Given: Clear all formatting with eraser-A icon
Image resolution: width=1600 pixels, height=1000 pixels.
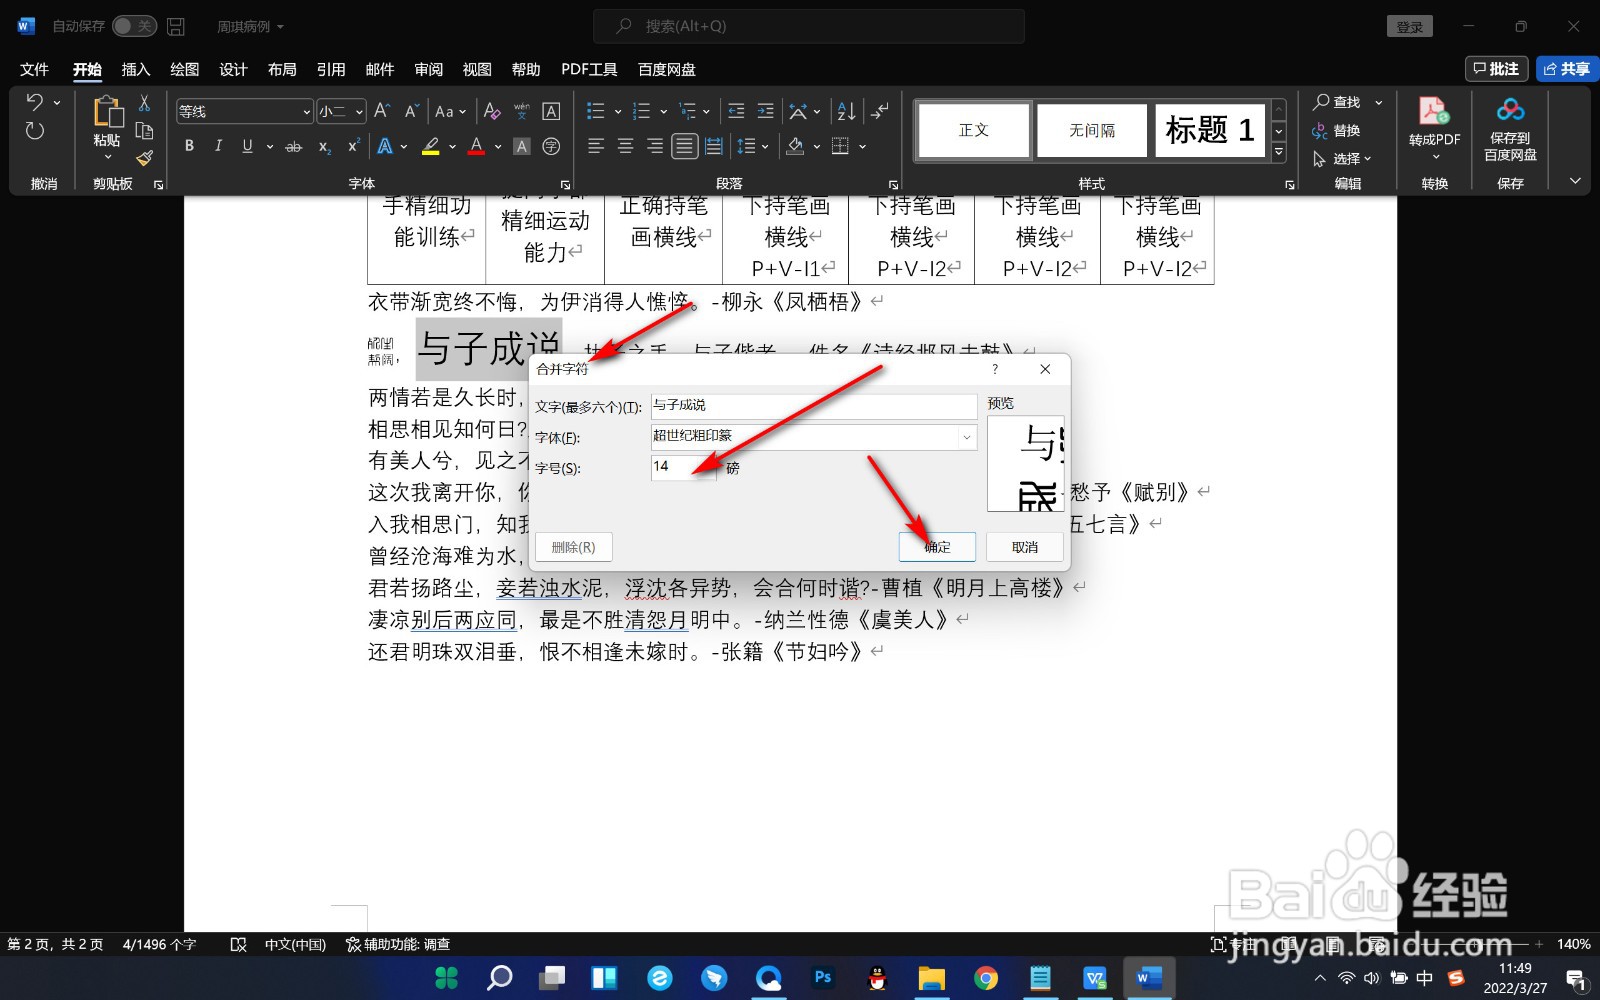Looking at the screenshot, I should [492, 111].
